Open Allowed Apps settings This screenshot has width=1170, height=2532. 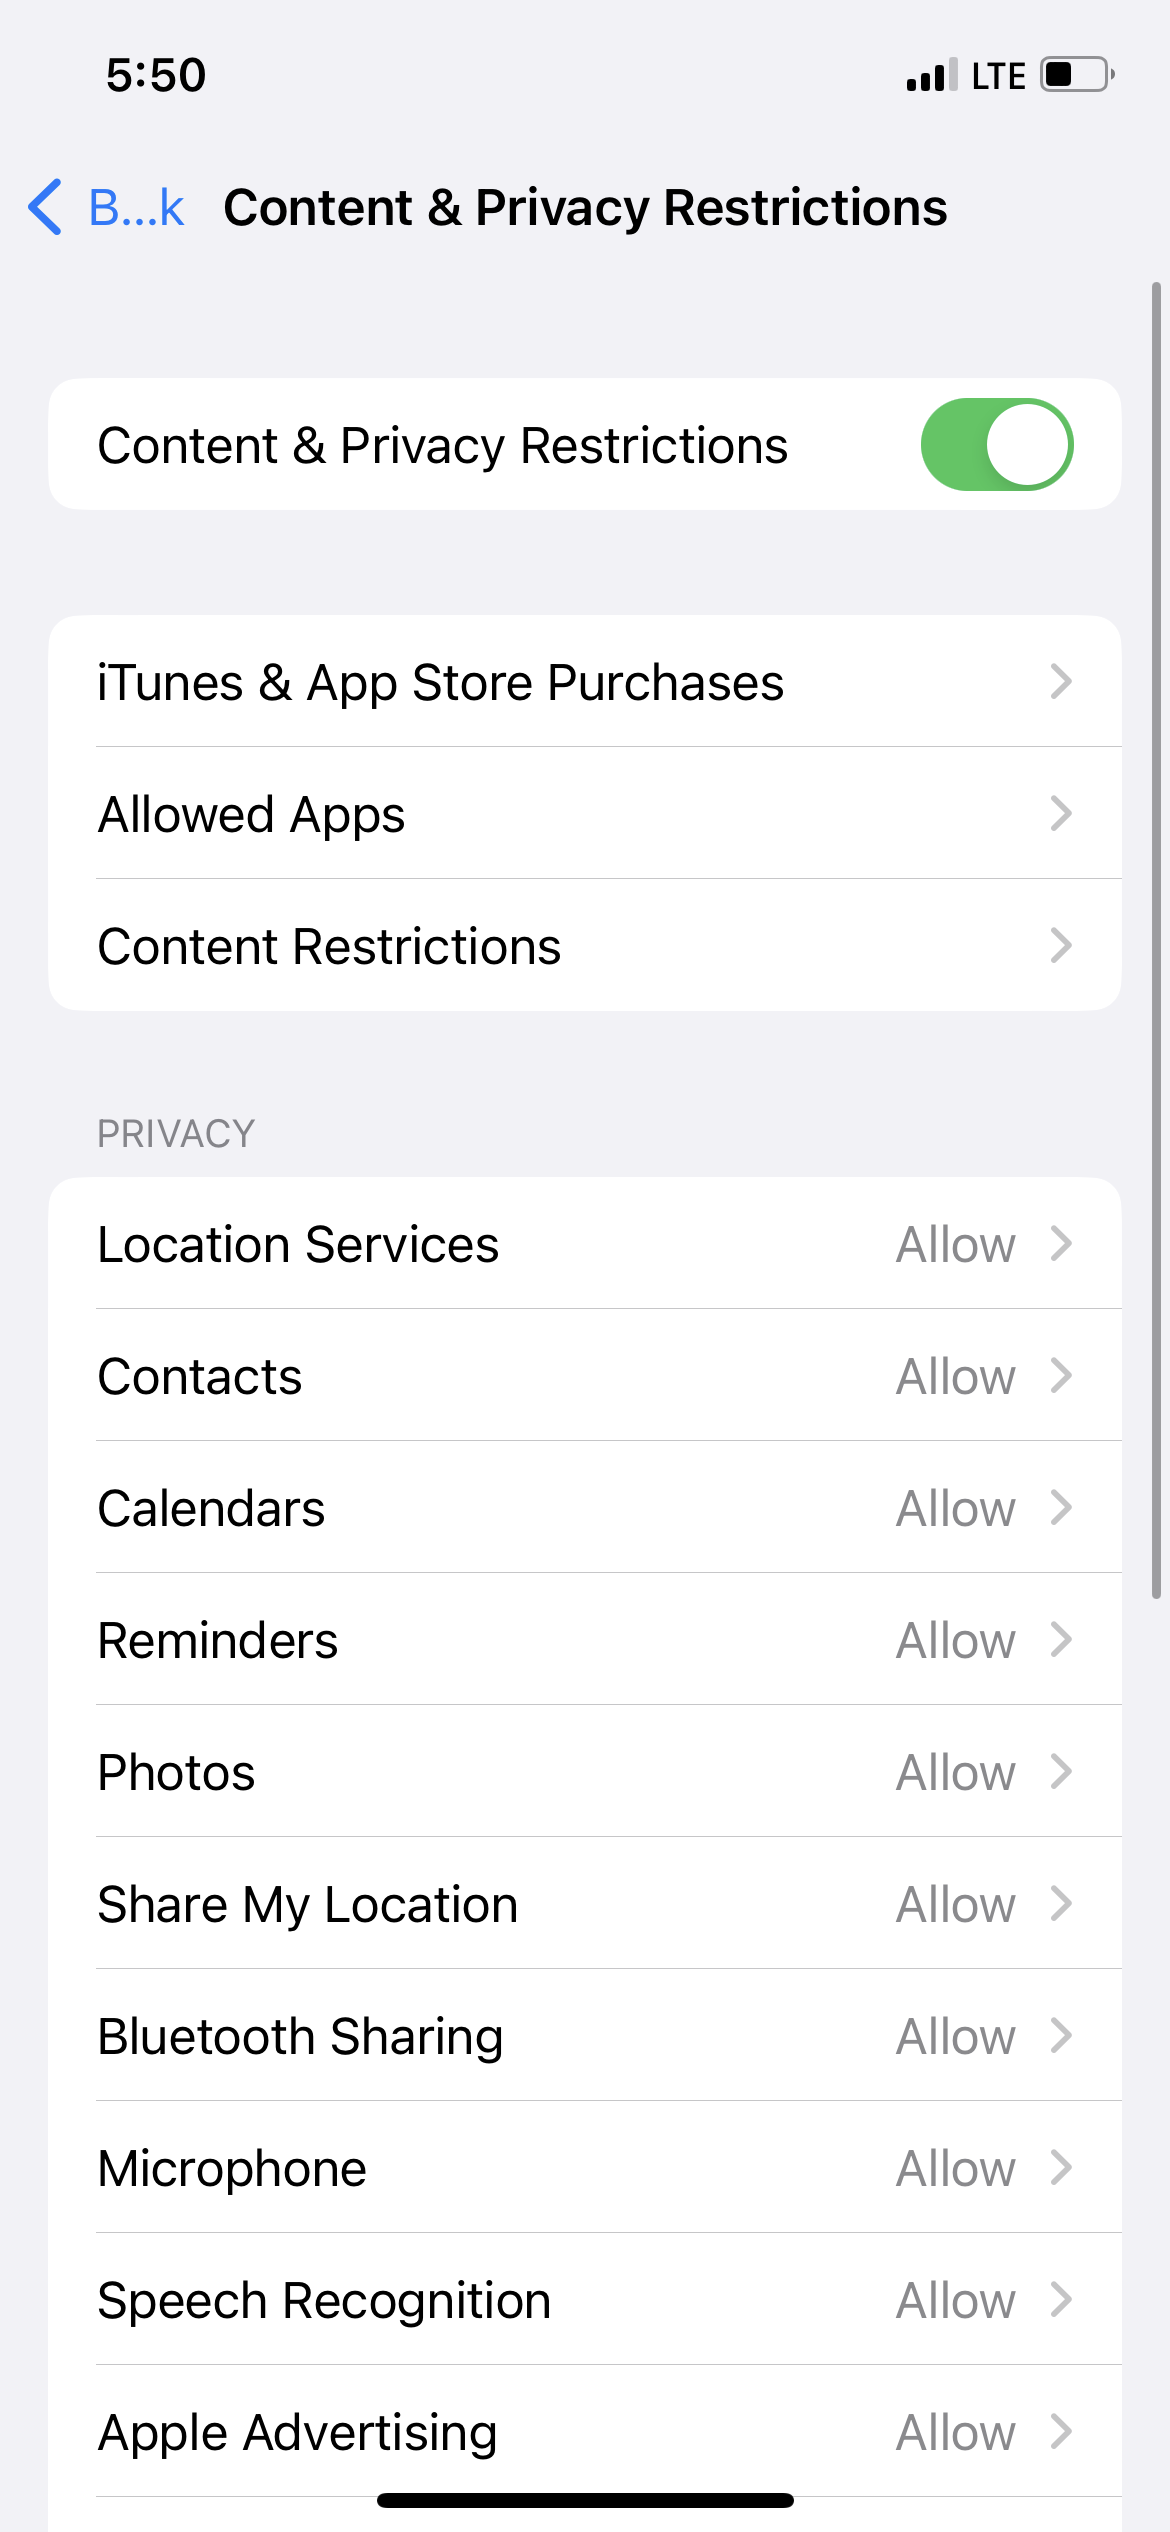pos(585,814)
